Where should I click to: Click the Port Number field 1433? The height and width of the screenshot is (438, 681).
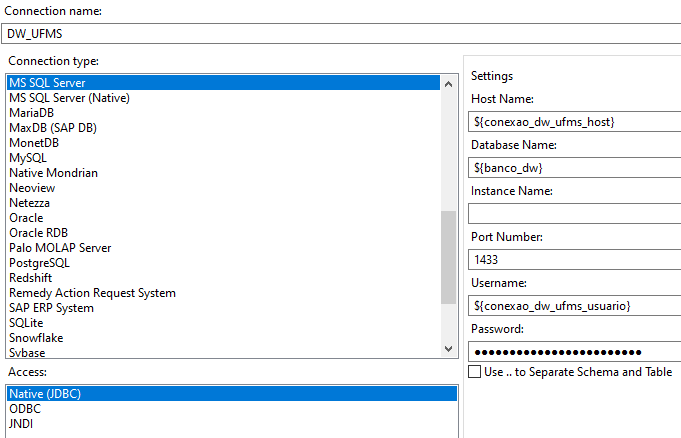pyautogui.click(x=575, y=260)
